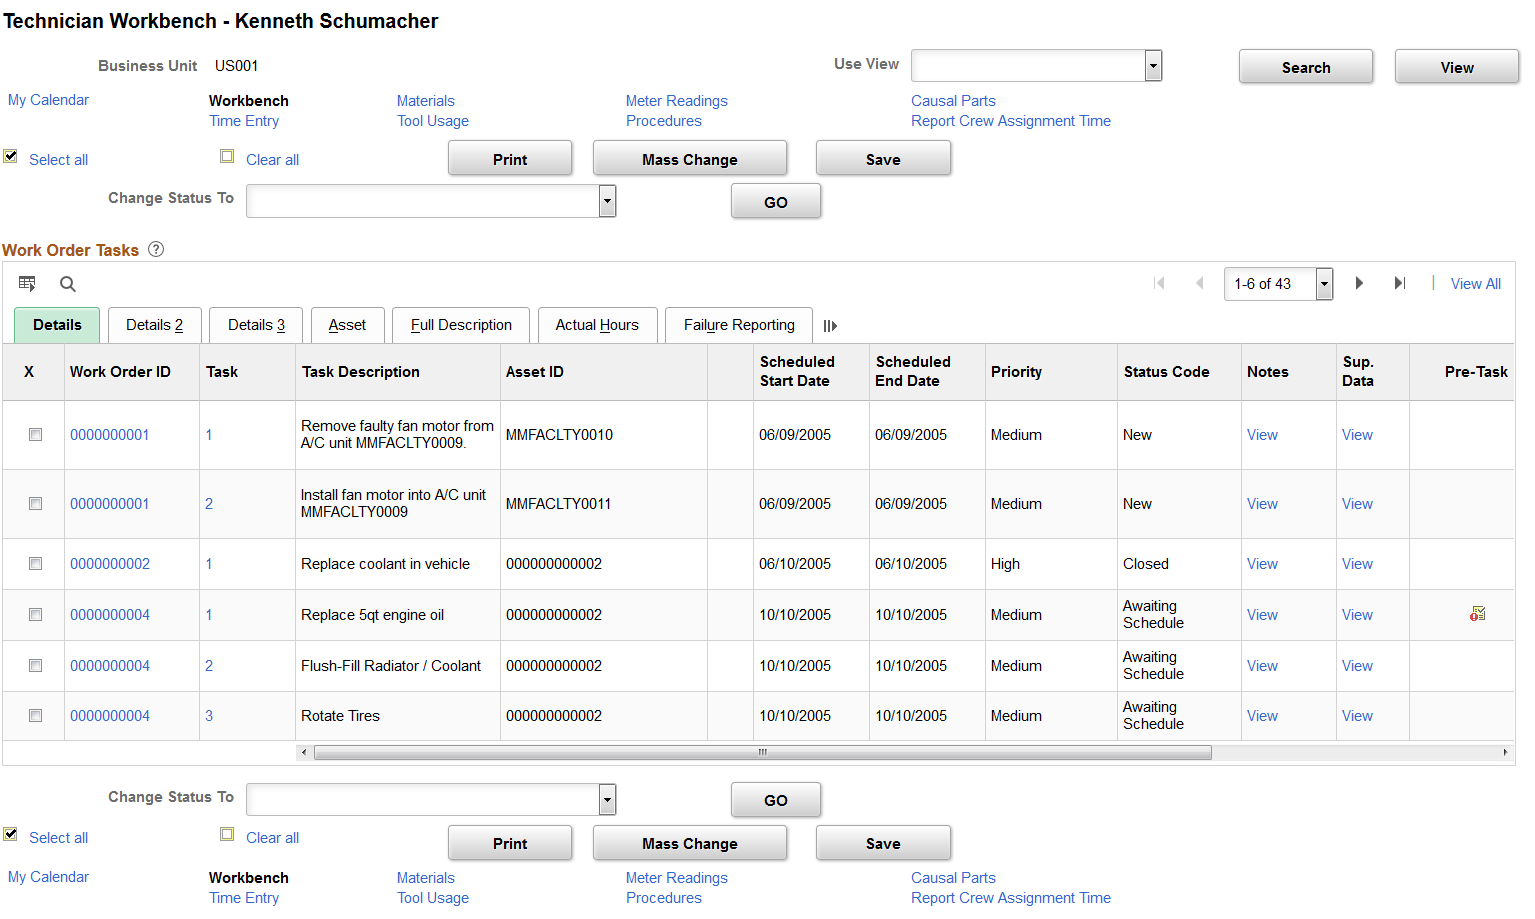
Task: Click horizontal scrollbar right arrow
Action: tap(1505, 752)
